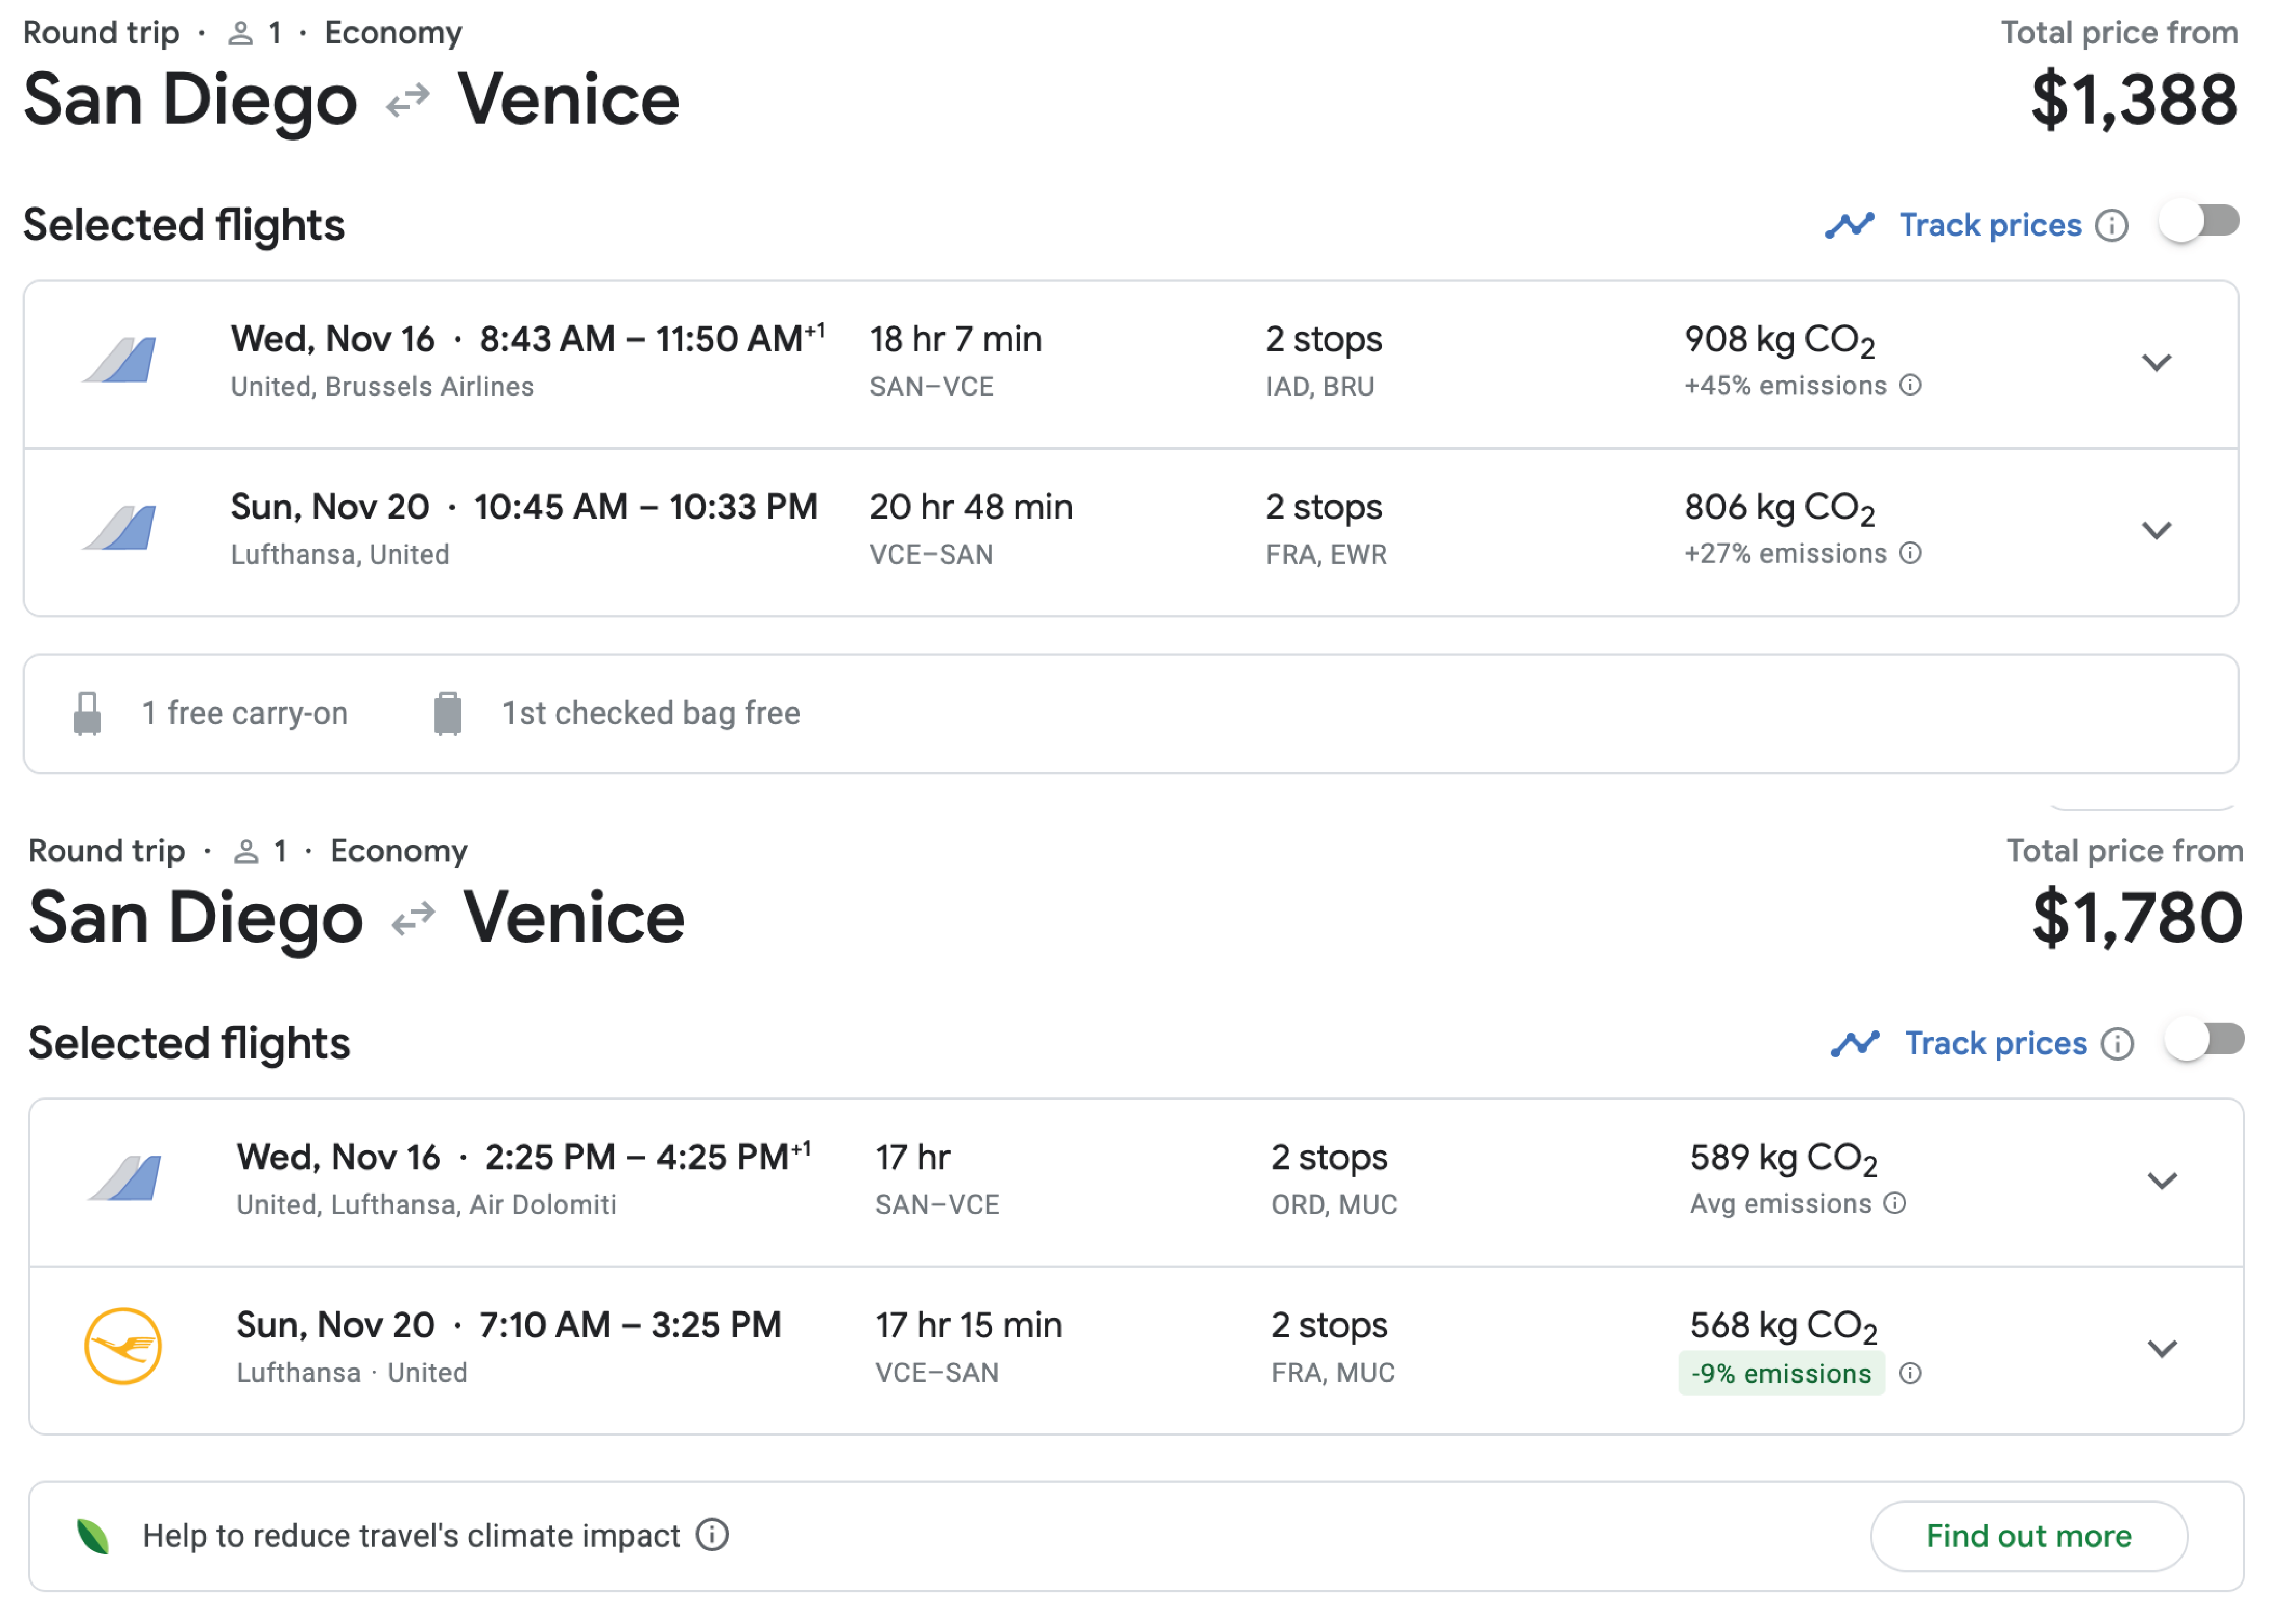The image size is (2272, 1624).
Task: Click the Find out more button
Action: (2029, 1536)
